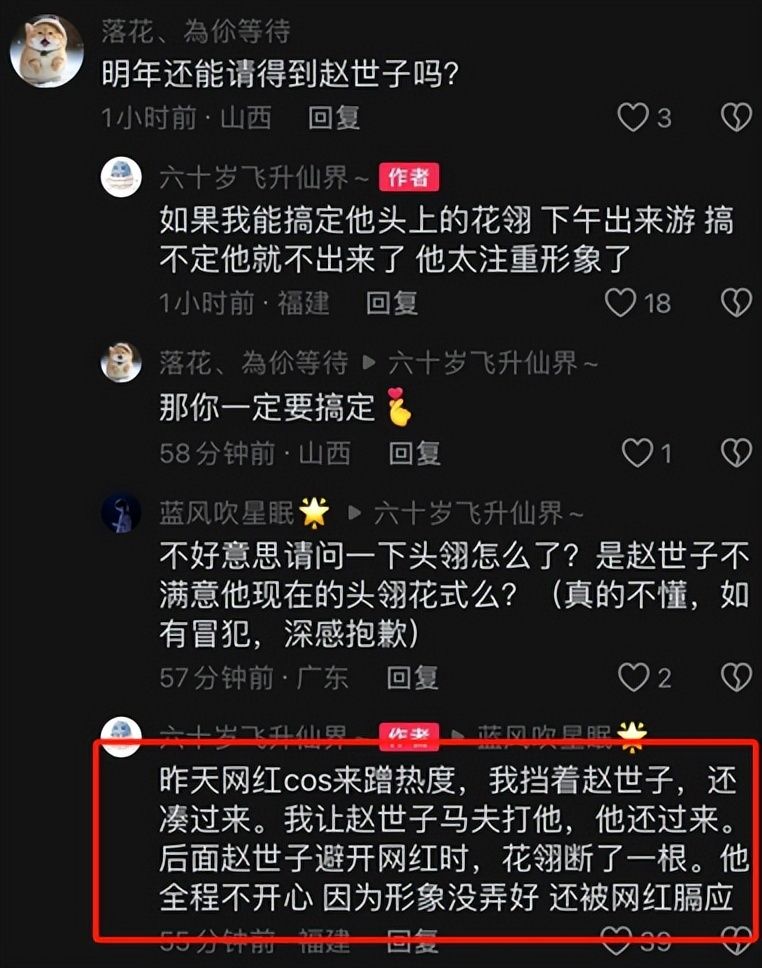This screenshot has height=968, width=762.
Task: Like 蓝风吹星眼's question about 头翎
Action: click(x=634, y=677)
